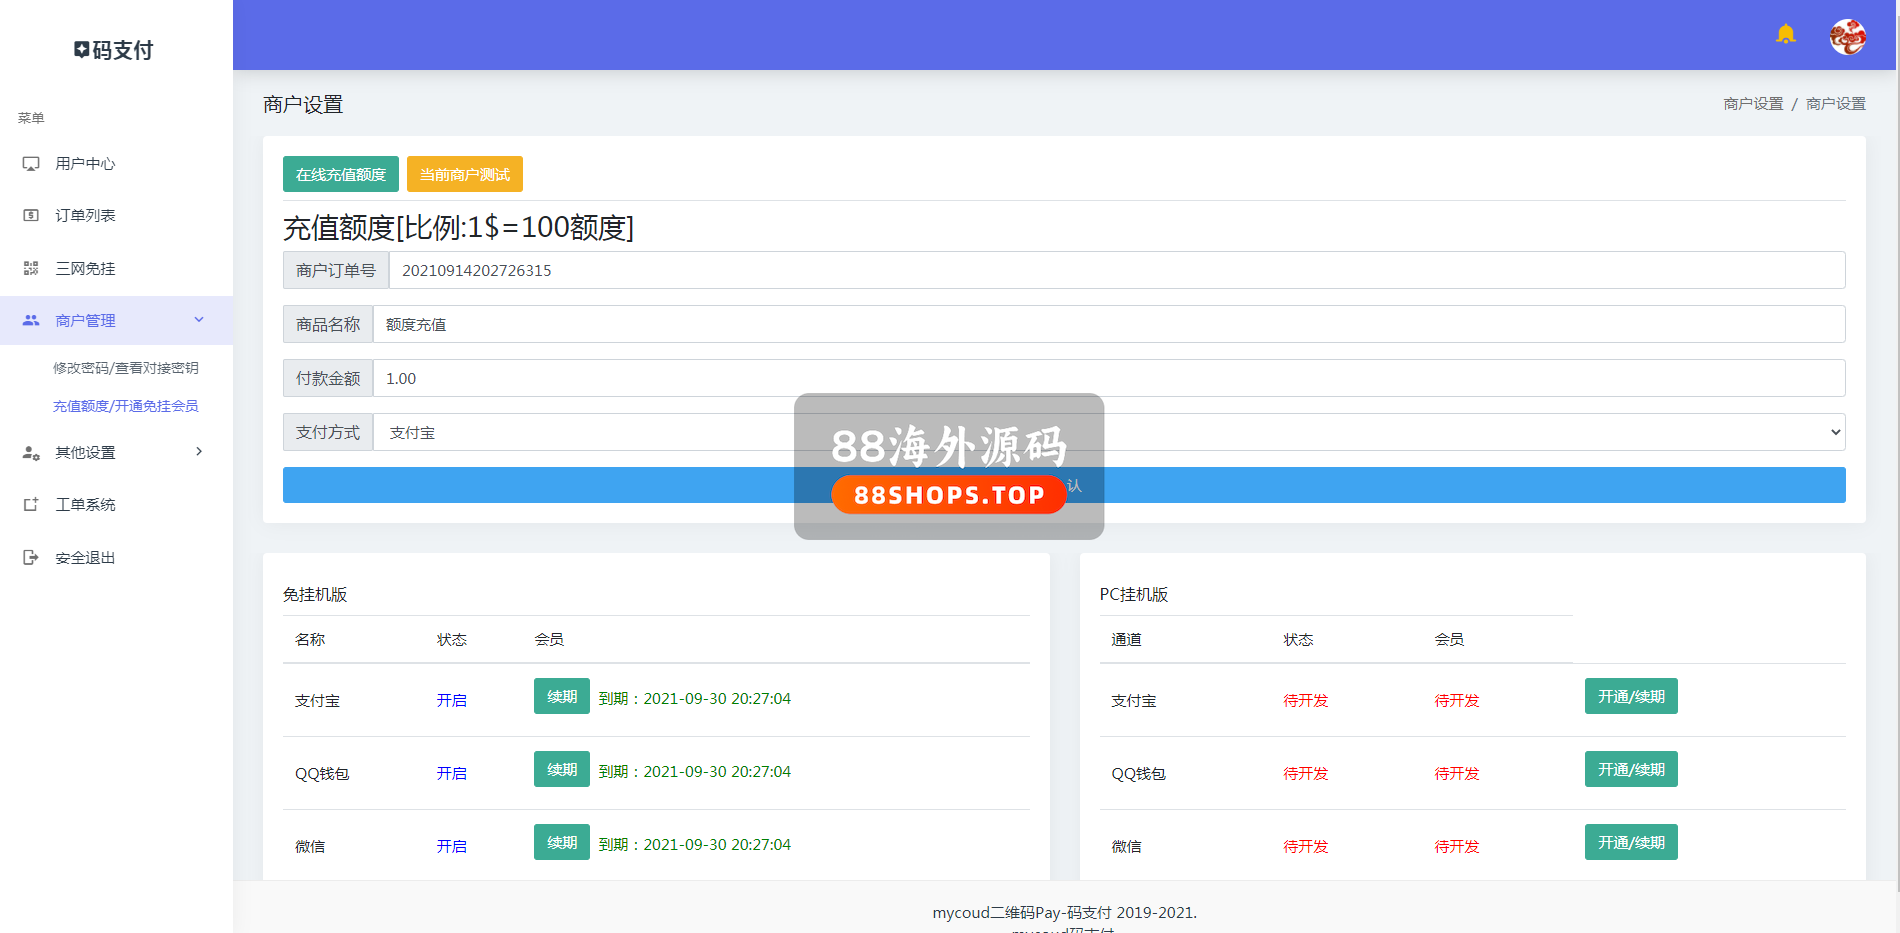Click 开通/续期 for PC QQ钱包 channel
This screenshot has width=1900, height=933.
pyautogui.click(x=1630, y=769)
